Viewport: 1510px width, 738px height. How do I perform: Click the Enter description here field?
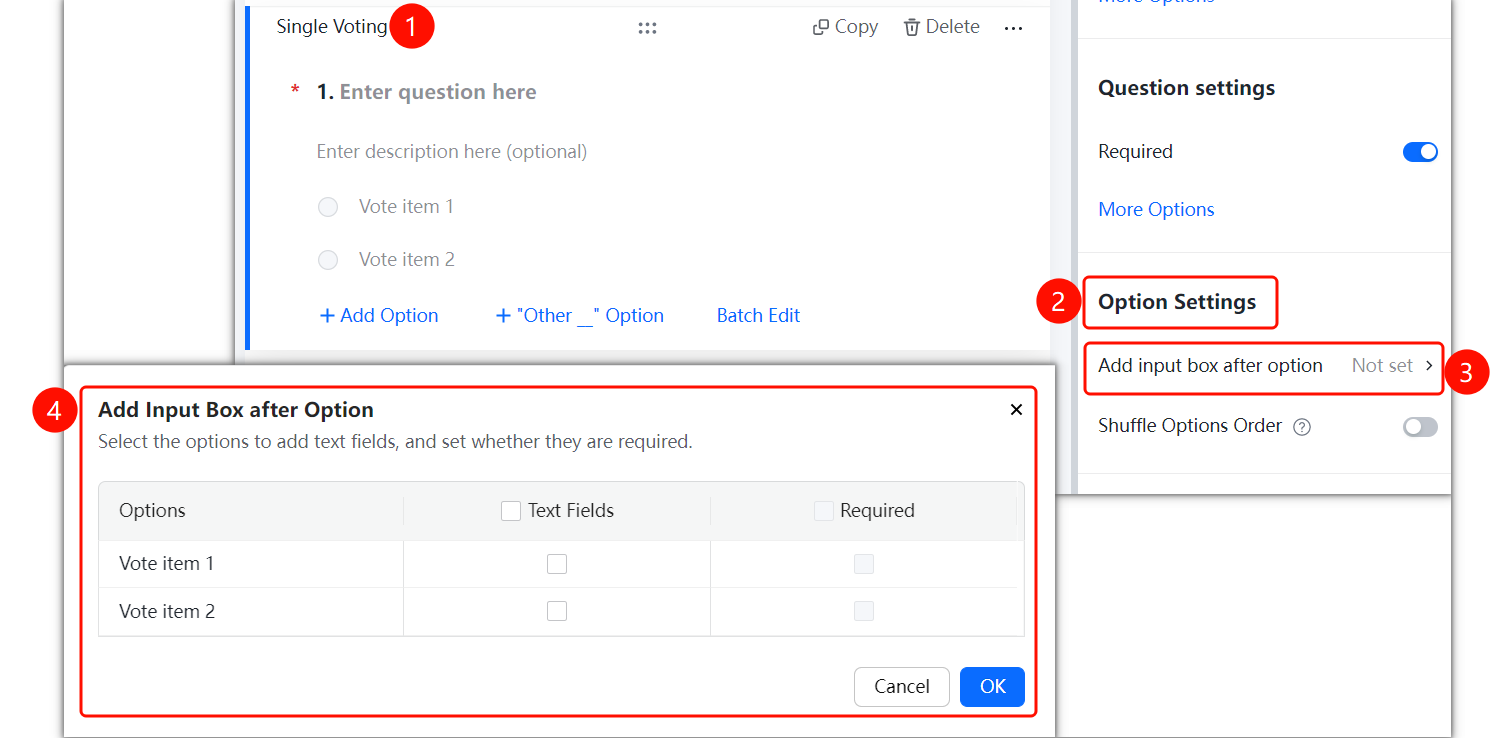[452, 152]
